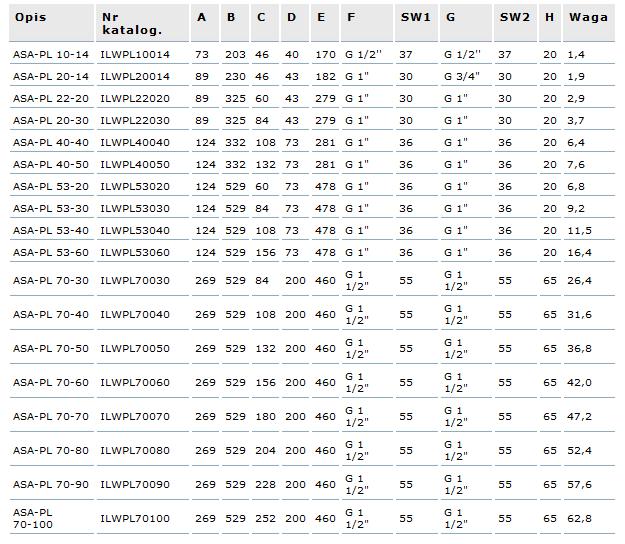The width and height of the screenshot is (625, 544).
Task: Click the SW1 column header
Action: coord(416,17)
